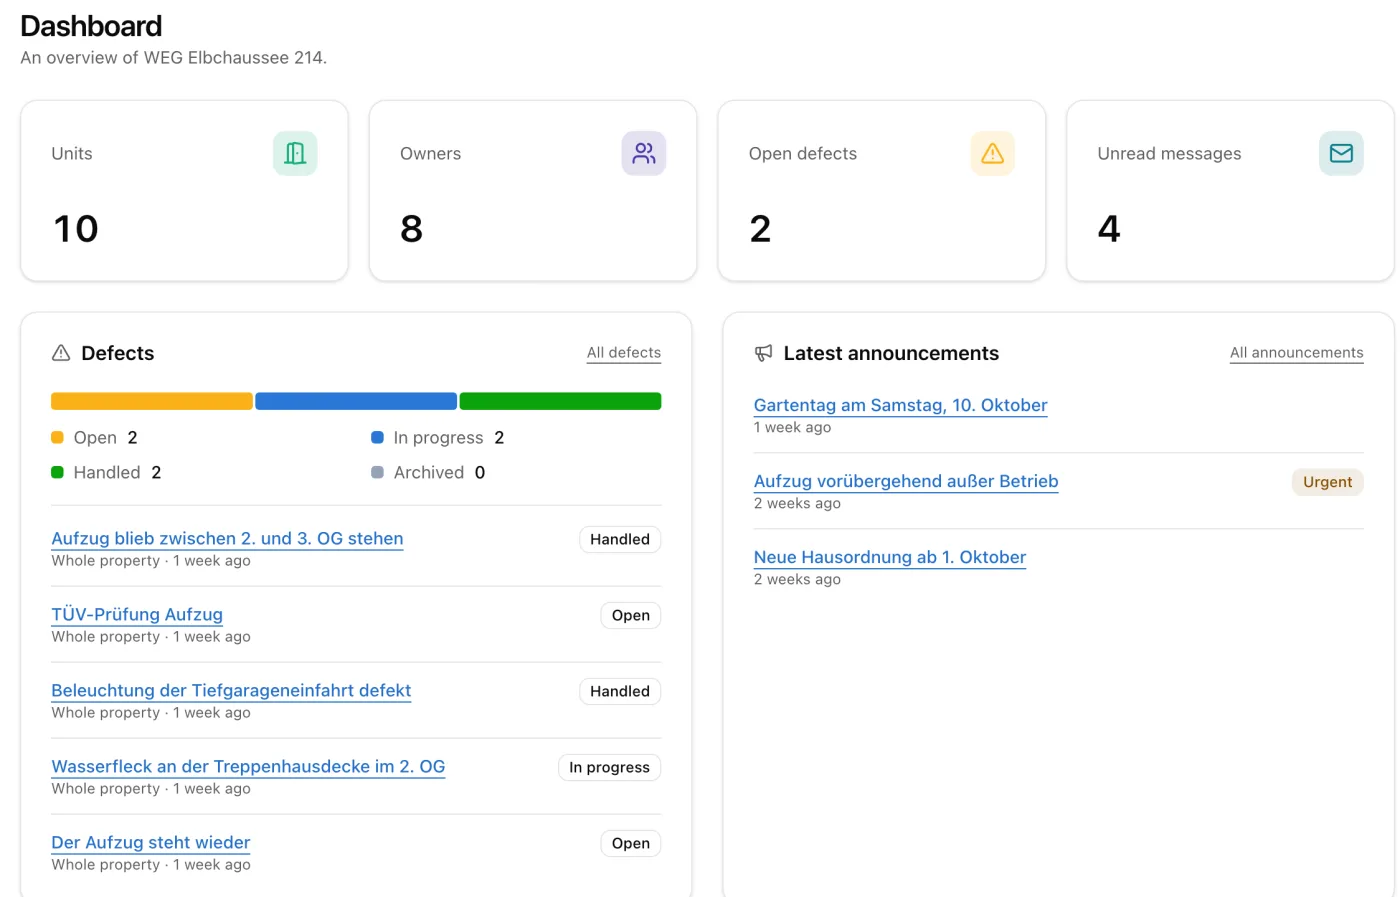Open announcement Neue Hausordnung ab 1. Oktober

890,557
